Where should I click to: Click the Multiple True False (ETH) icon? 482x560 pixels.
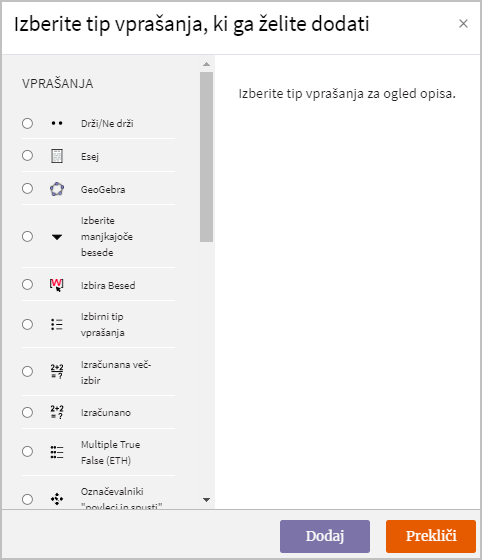coord(57,452)
